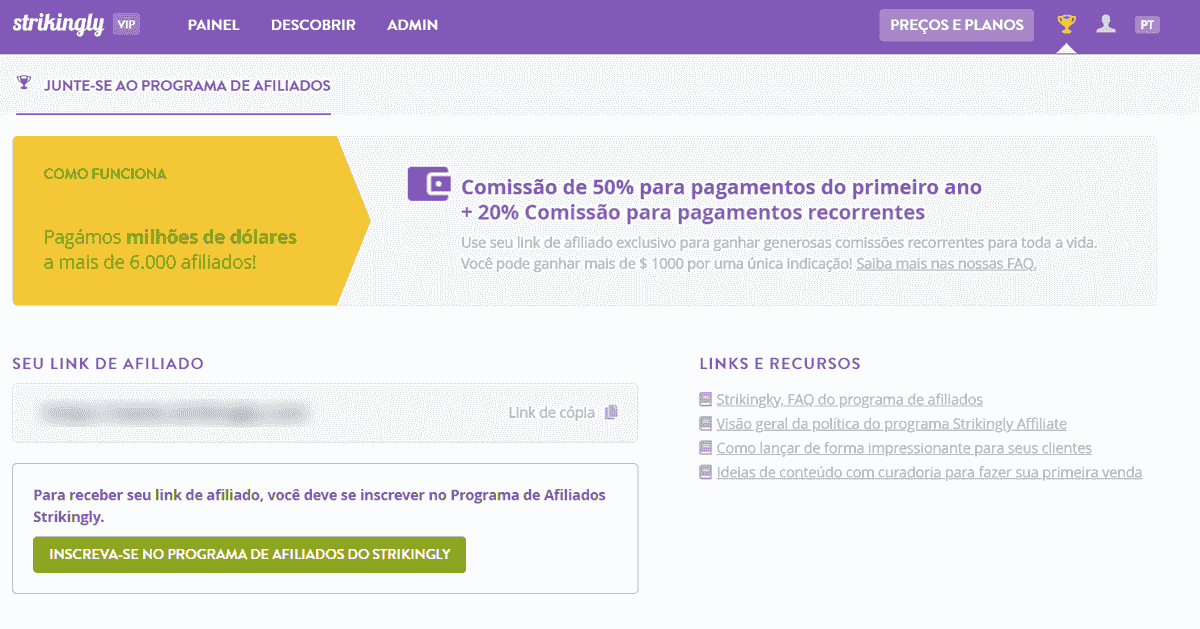Image resolution: width=1200 pixels, height=629 pixels.
Task: Click the Seu Link de Afiliado heading
Action: [x=108, y=363]
